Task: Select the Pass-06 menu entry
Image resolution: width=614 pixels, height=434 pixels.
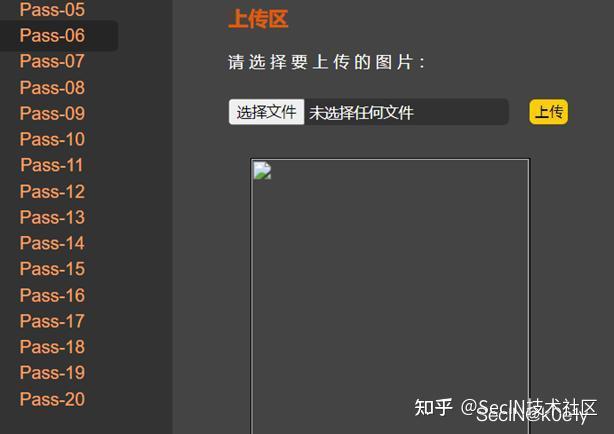Action: click(x=52, y=35)
